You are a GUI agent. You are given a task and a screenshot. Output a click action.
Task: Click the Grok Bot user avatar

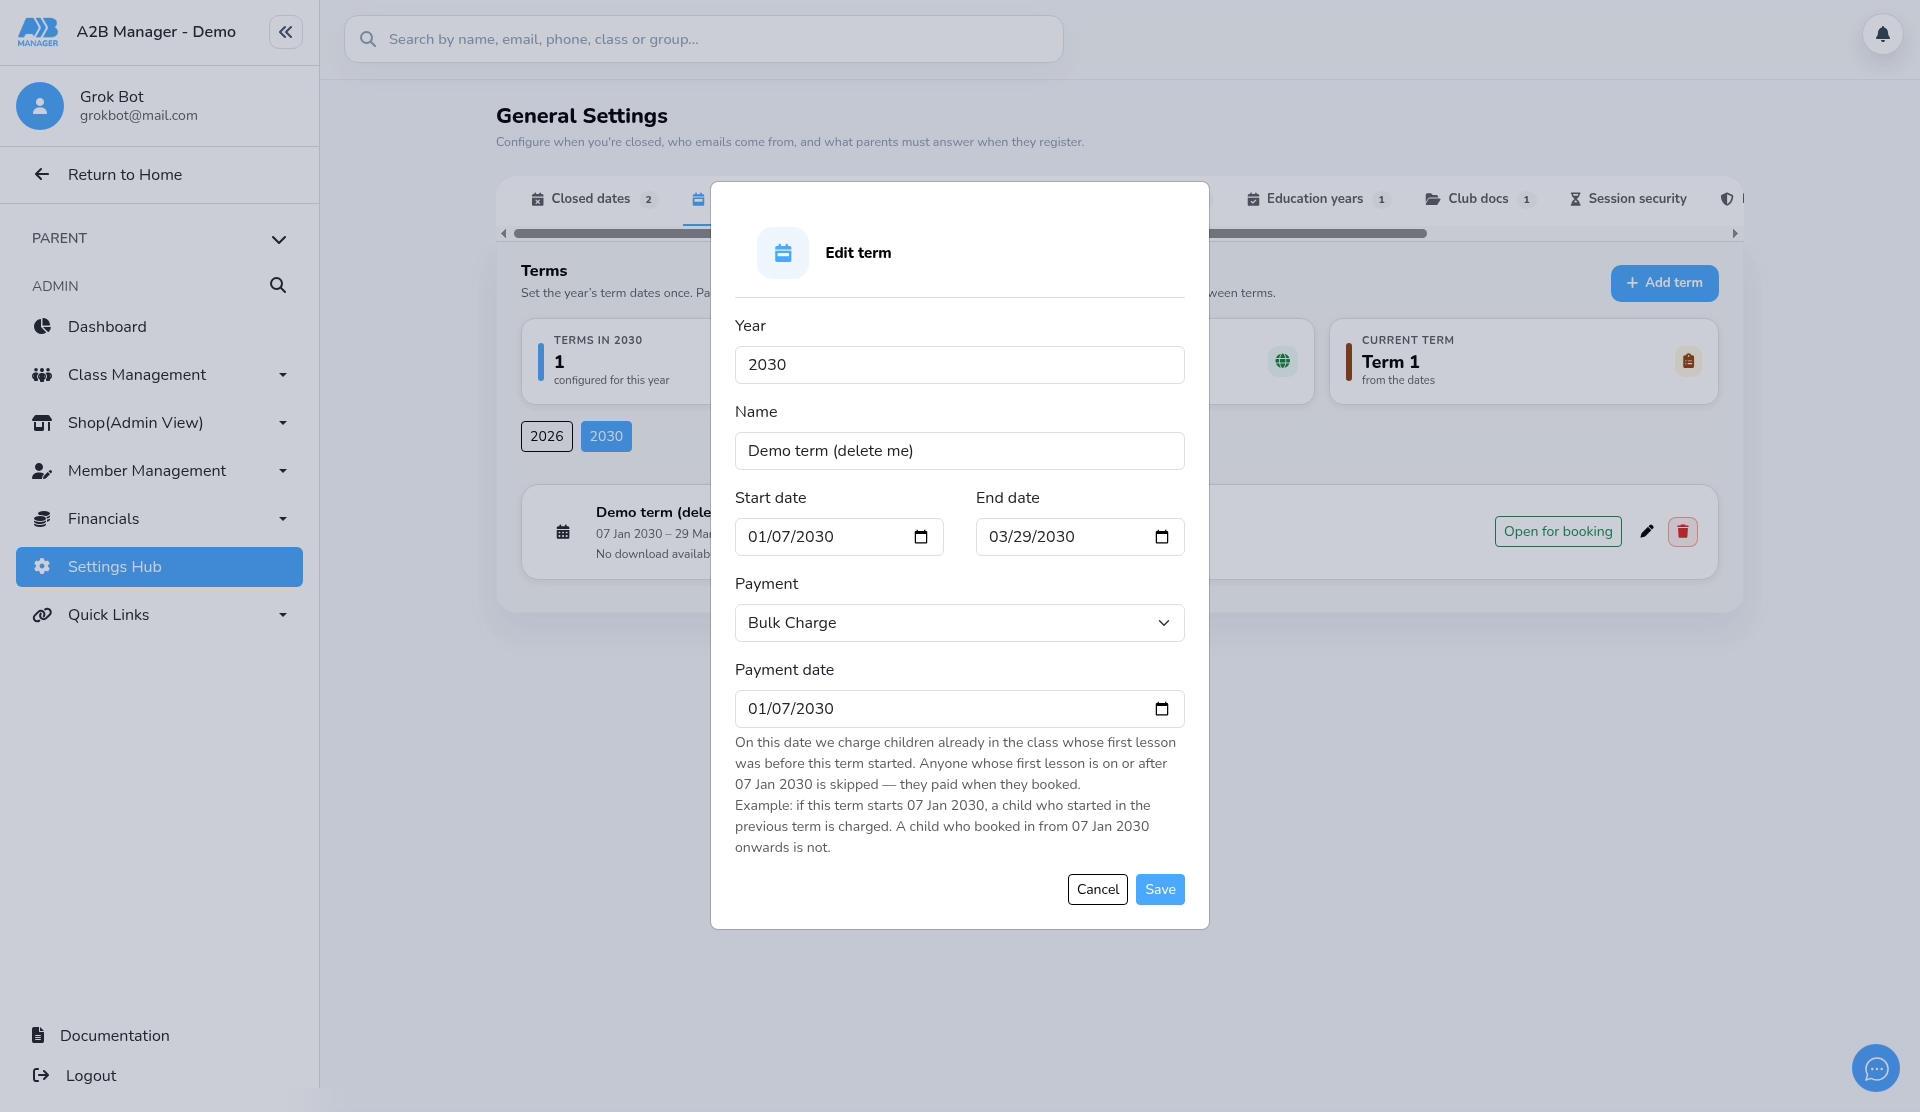click(x=40, y=106)
